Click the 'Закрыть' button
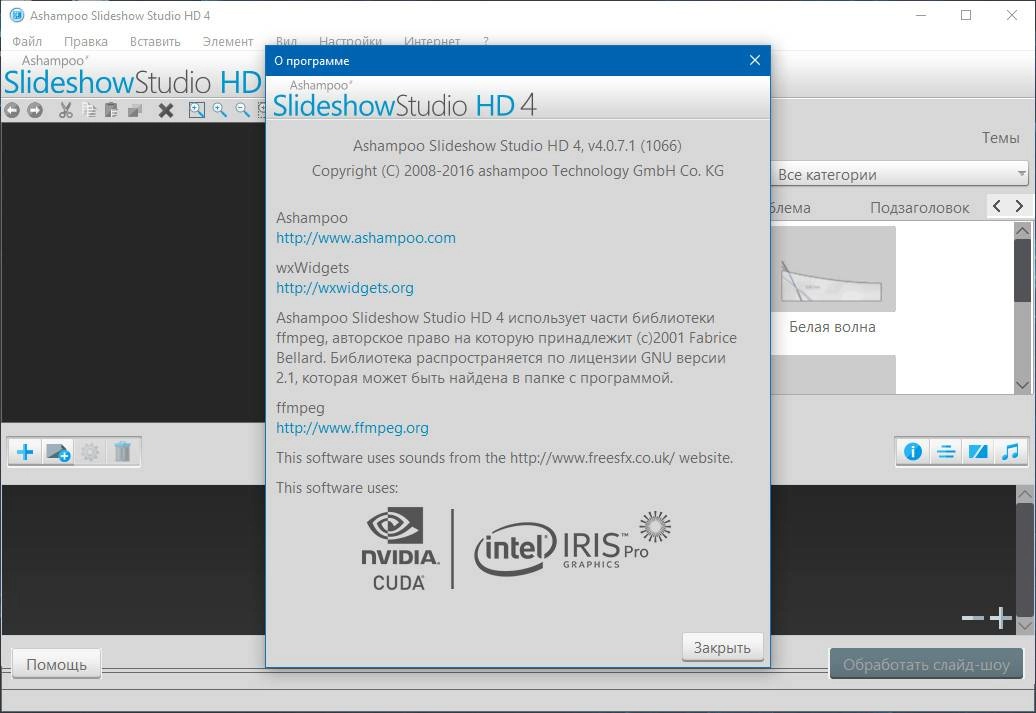Image resolution: width=1036 pixels, height=713 pixels. pos(722,648)
